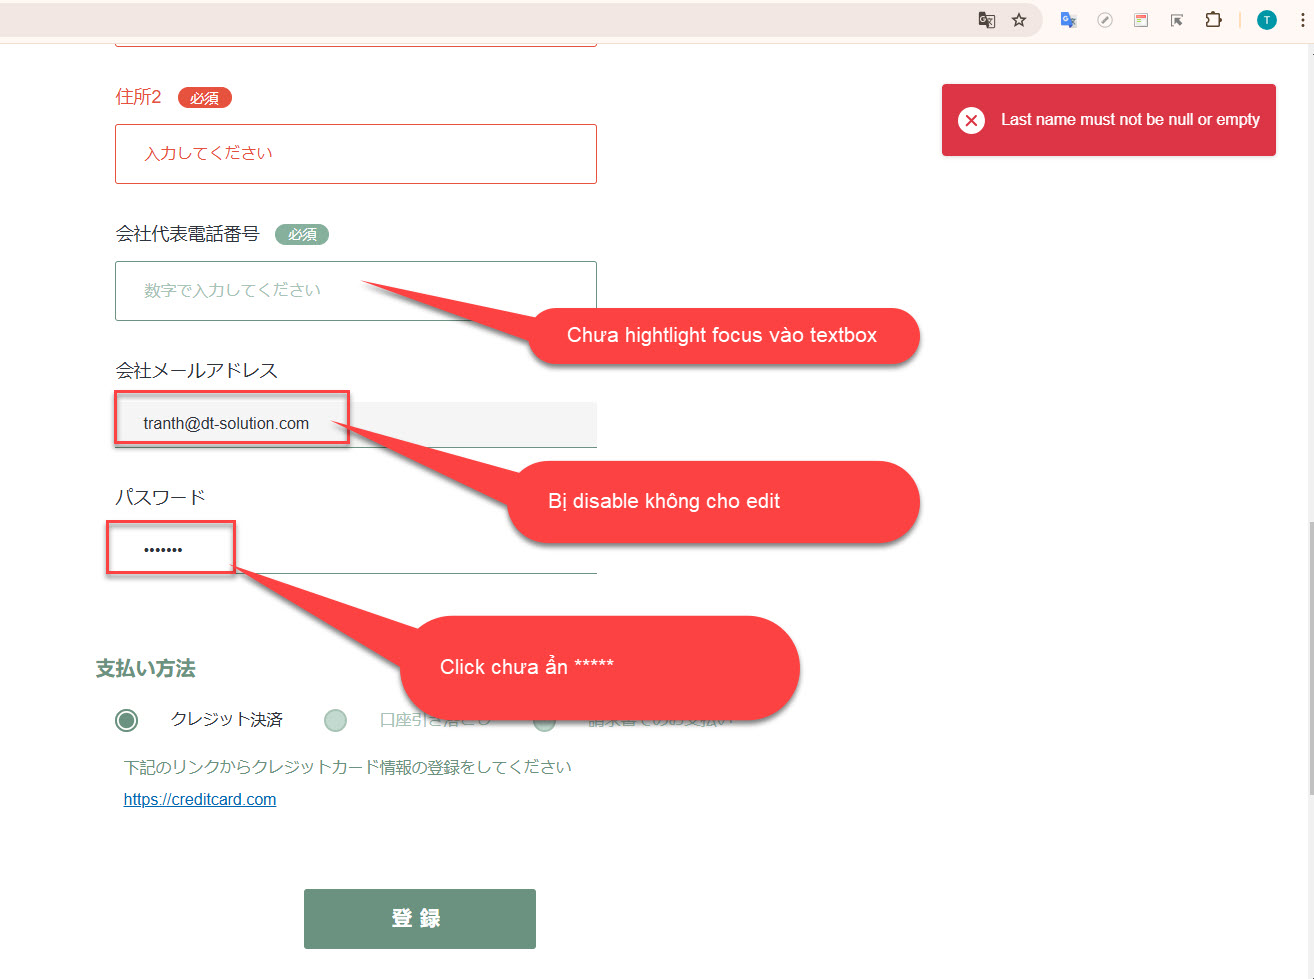Click the translate page icon in address bar
Screen dimensions: 1314x979
(986, 20)
